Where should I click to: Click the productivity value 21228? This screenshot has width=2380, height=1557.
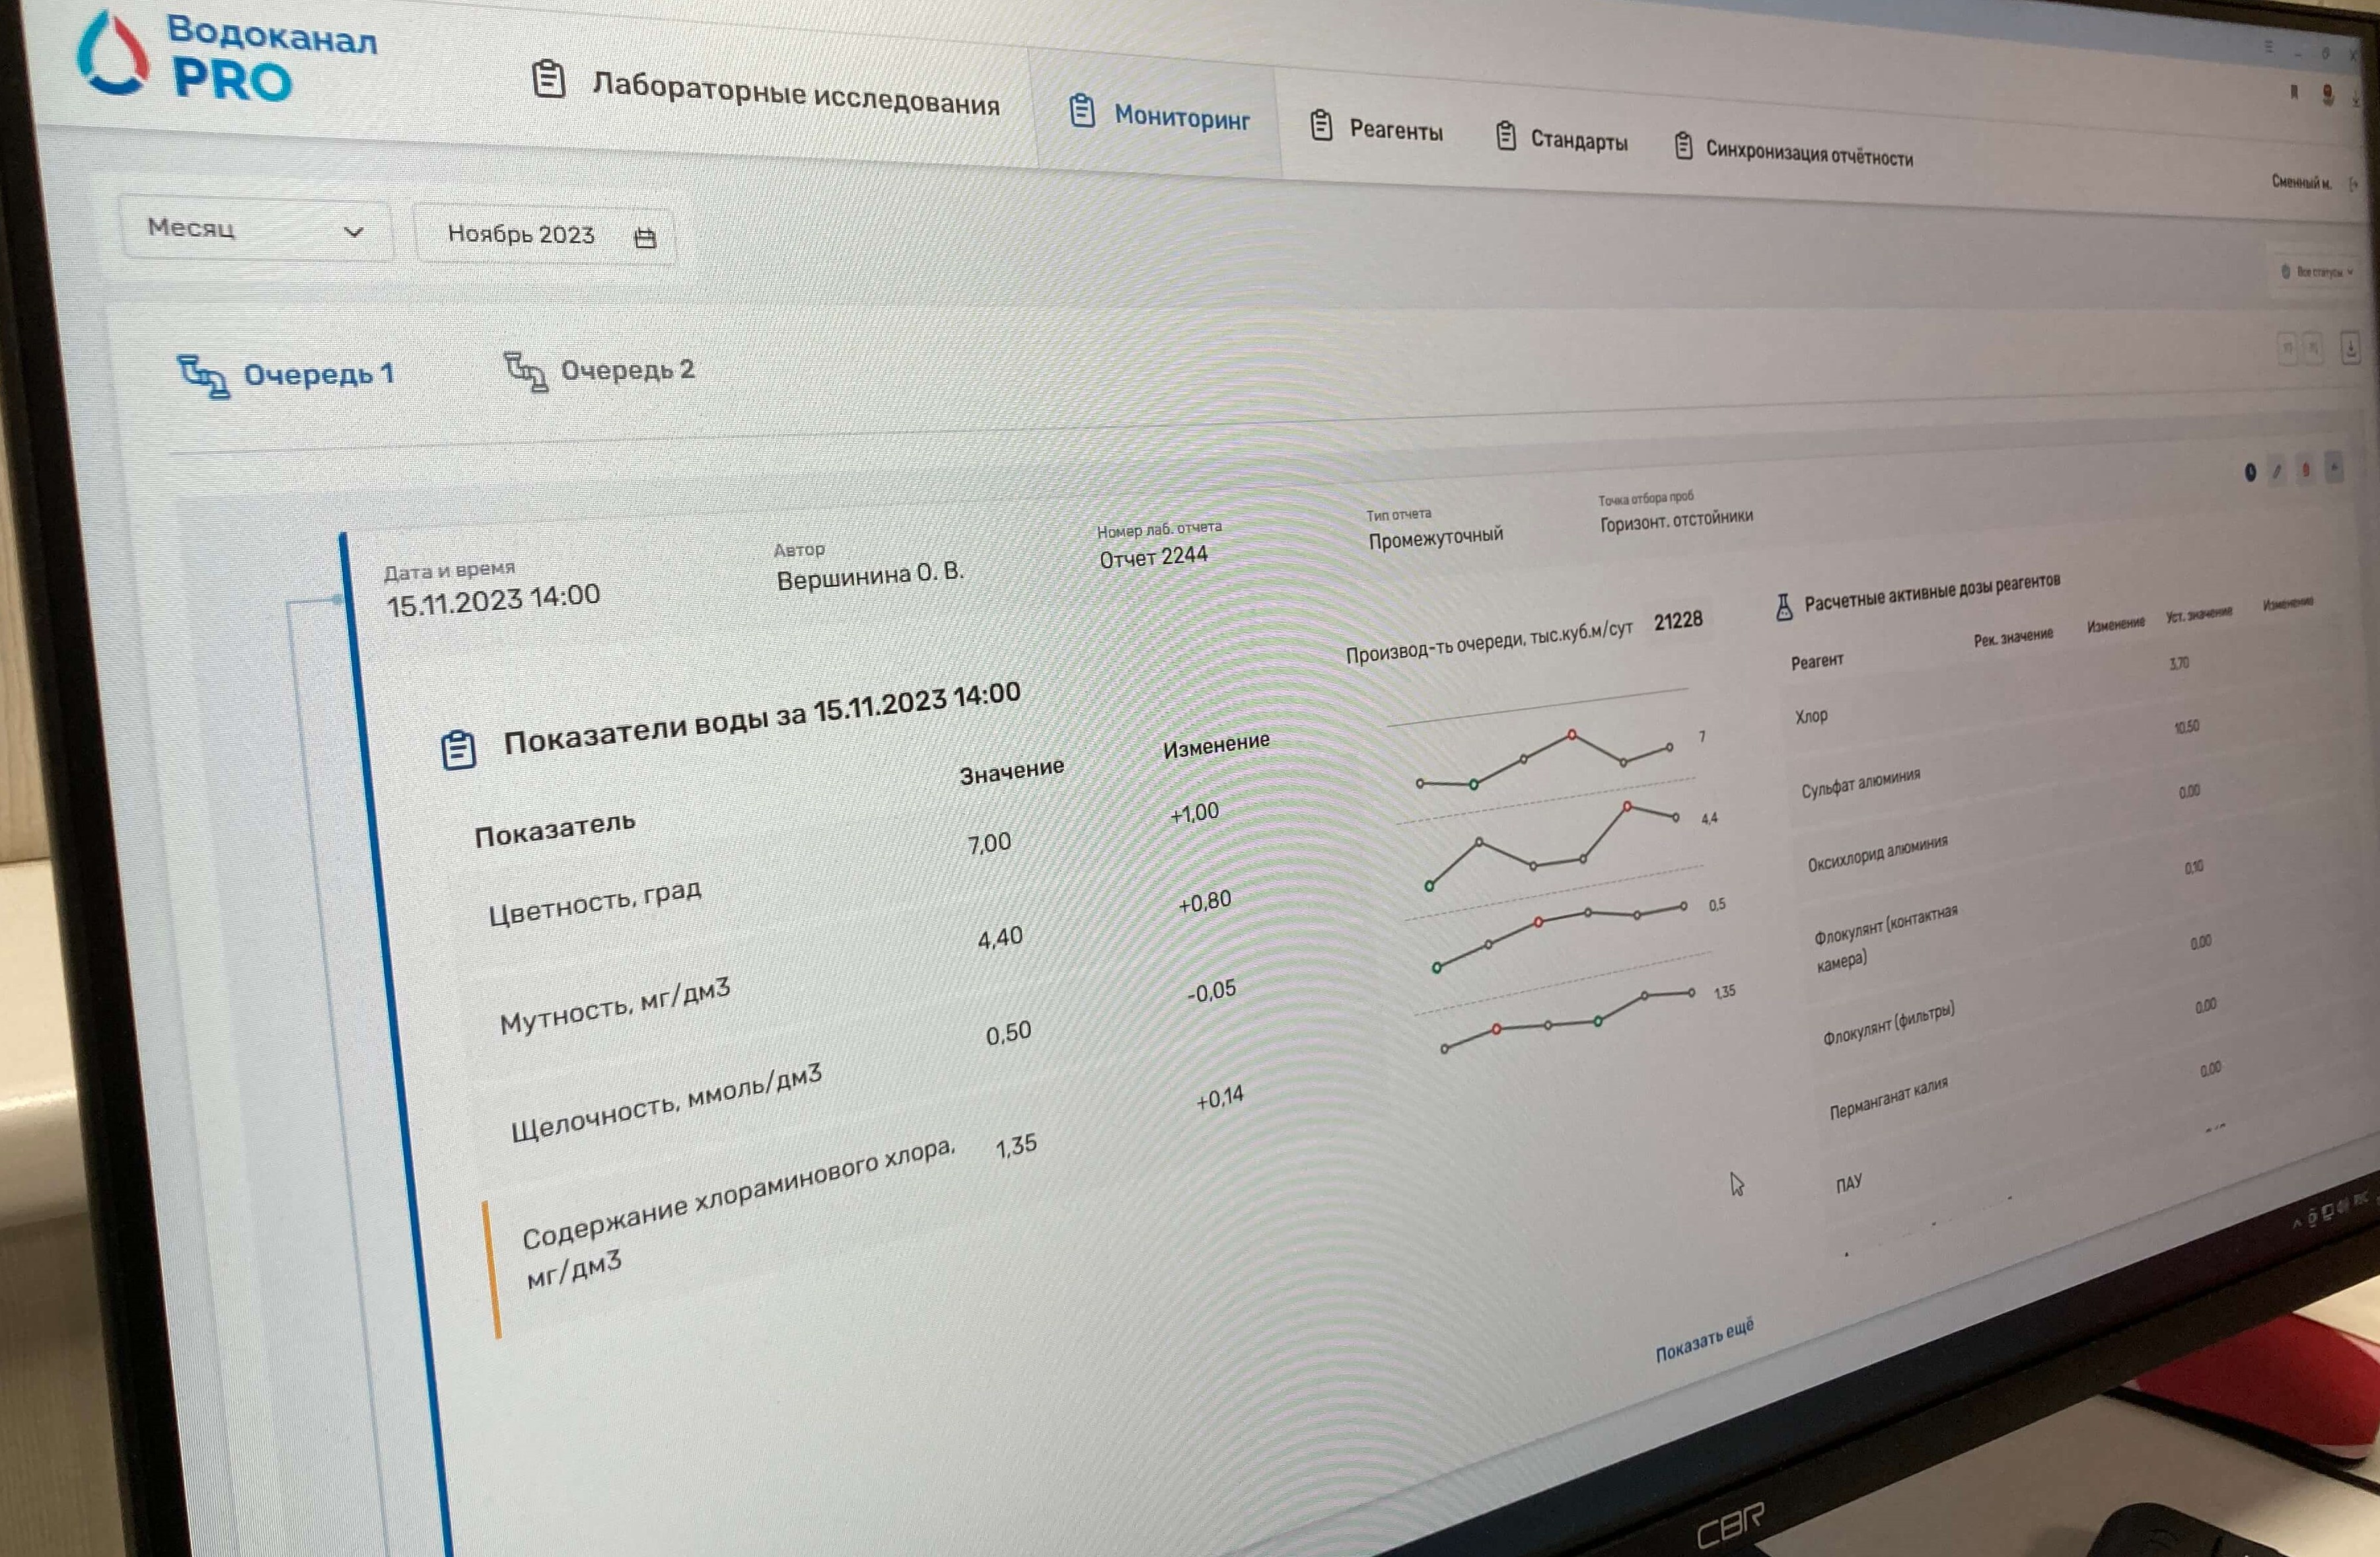[x=1678, y=621]
